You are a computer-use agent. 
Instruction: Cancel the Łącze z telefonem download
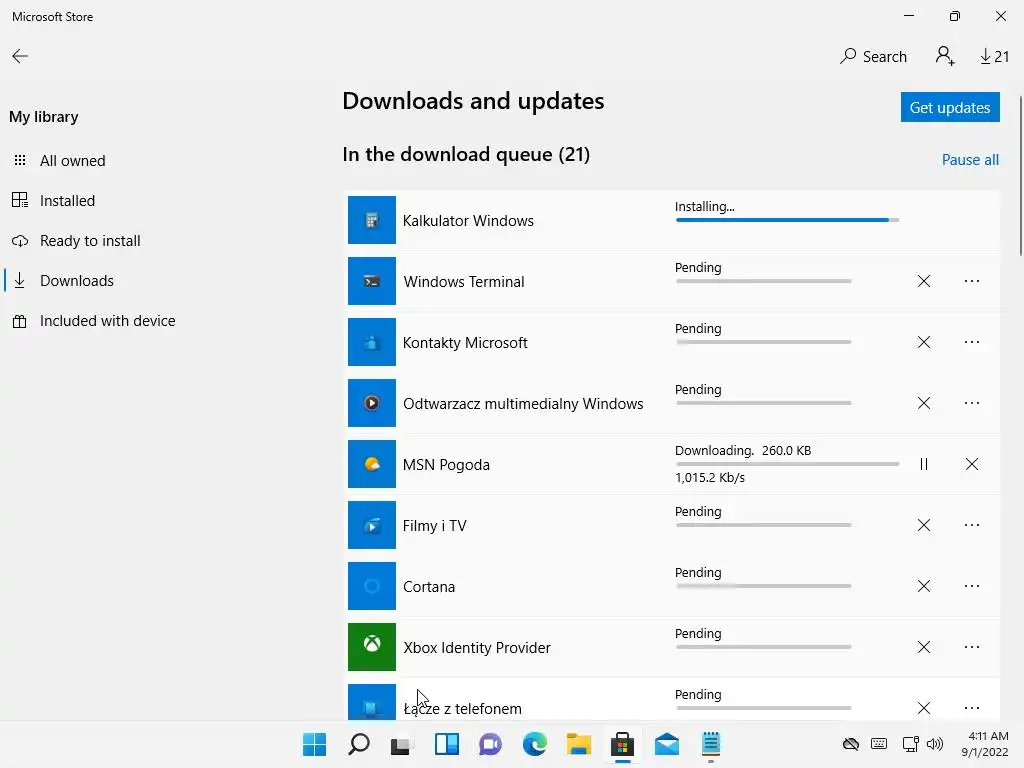tap(923, 708)
